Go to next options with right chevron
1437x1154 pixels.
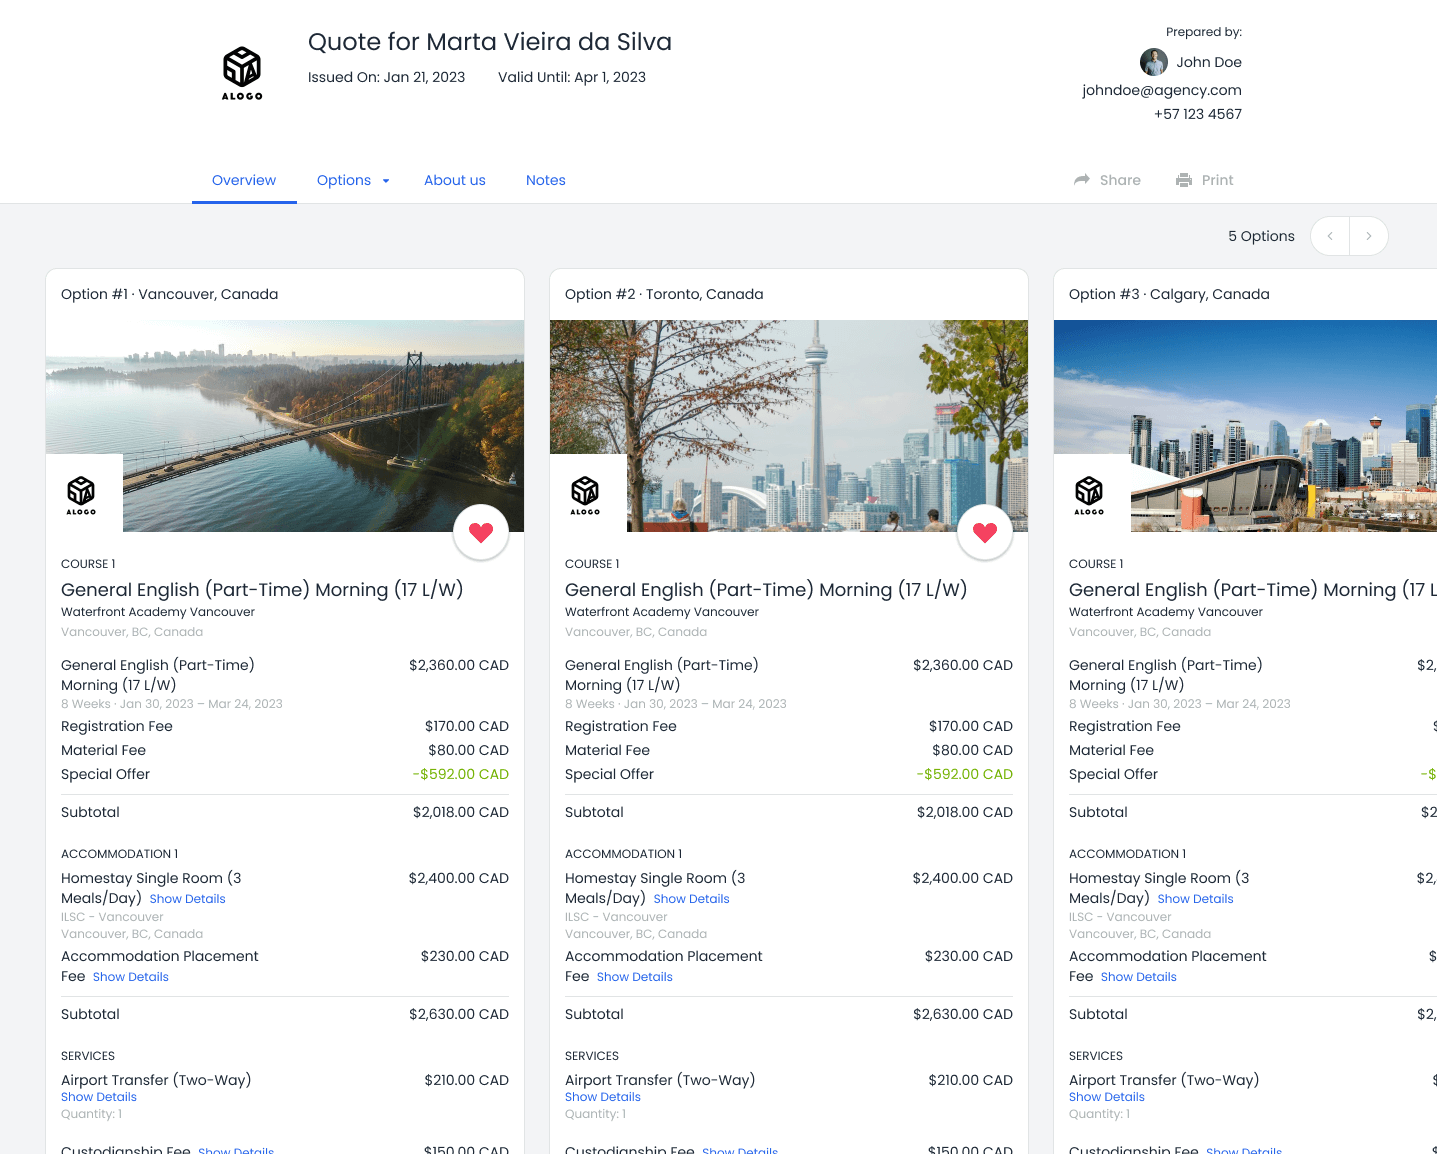pos(1369,236)
